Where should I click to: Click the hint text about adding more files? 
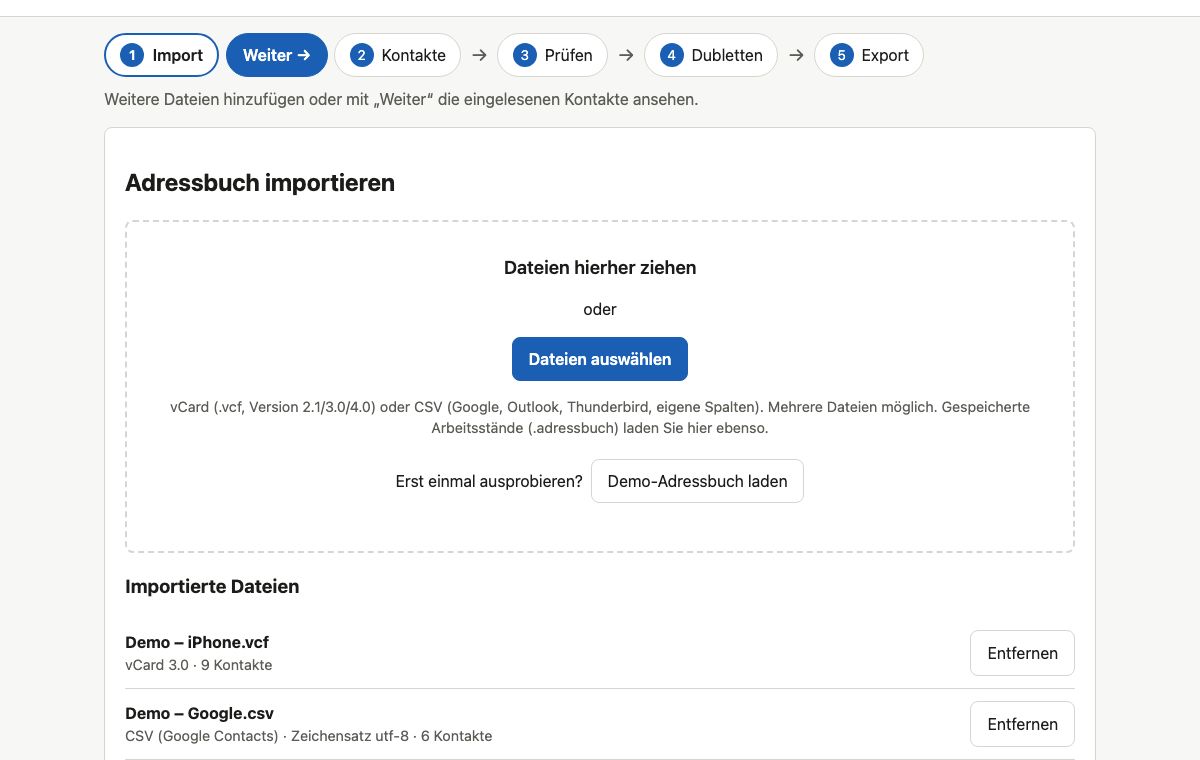[x=401, y=100]
